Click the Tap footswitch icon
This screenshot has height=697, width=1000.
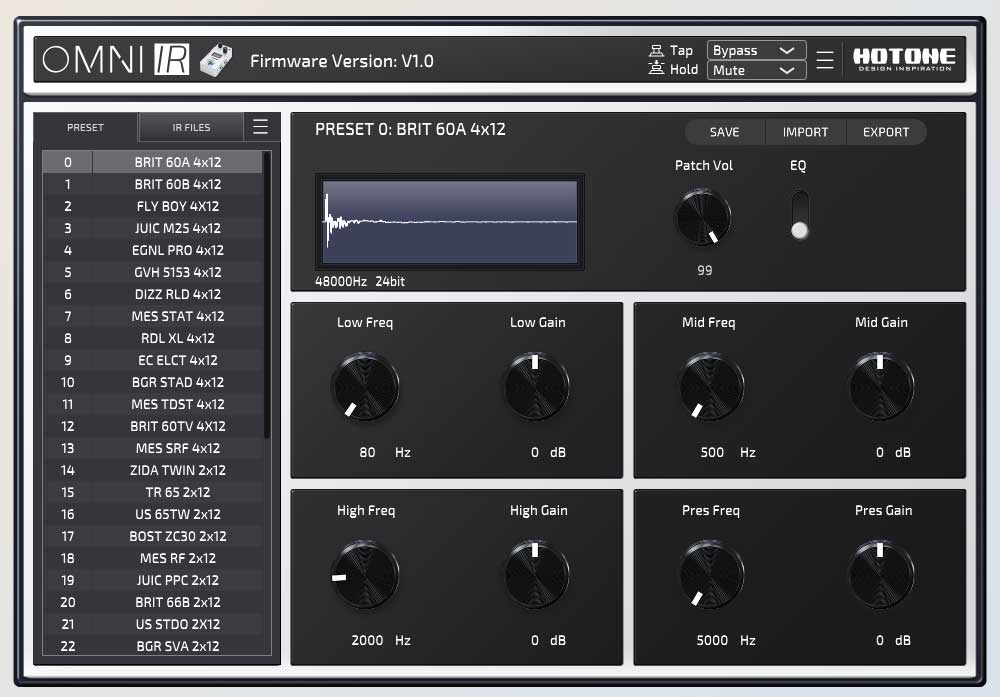[x=657, y=50]
